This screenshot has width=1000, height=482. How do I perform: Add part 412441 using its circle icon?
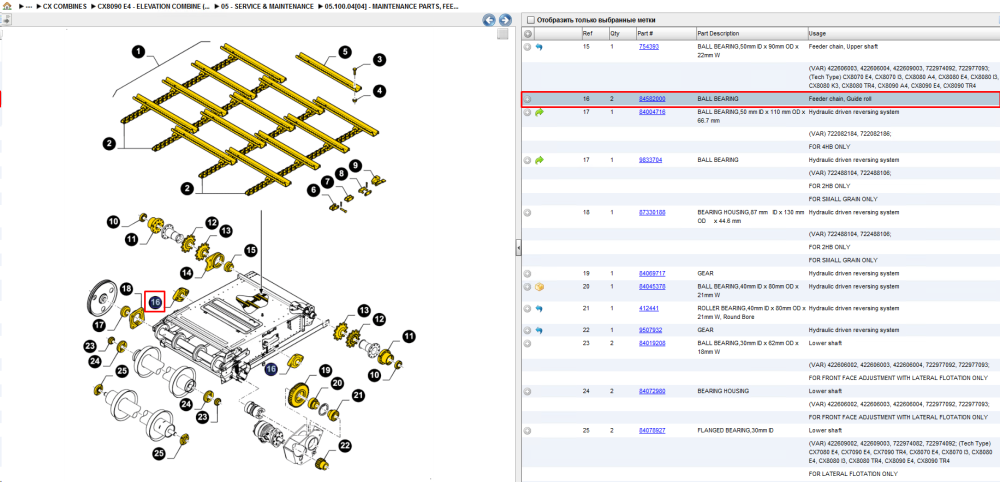coord(527,309)
